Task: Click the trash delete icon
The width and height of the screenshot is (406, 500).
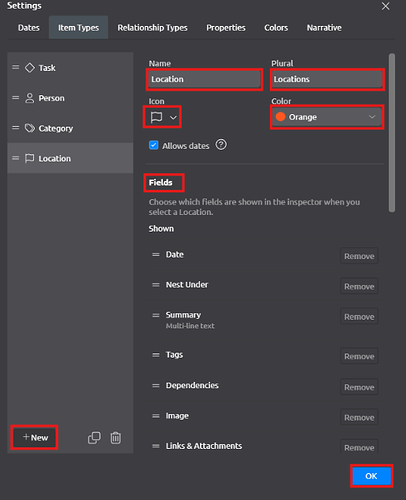Action: [x=116, y=438]
